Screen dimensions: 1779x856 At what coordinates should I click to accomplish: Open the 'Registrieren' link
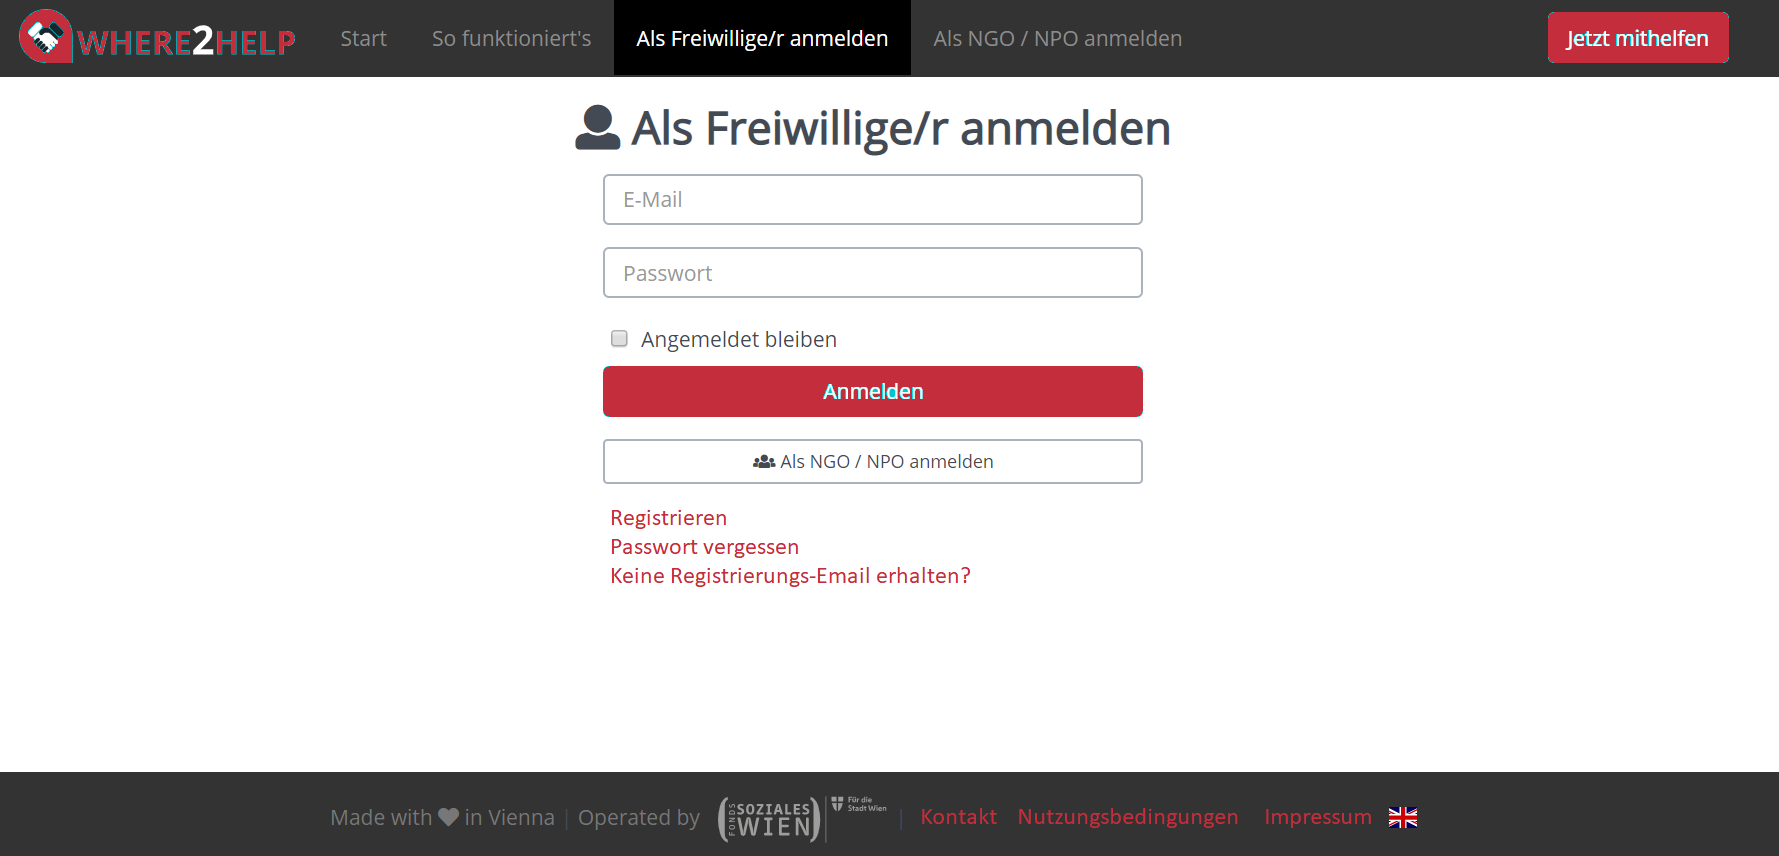(668, 517)
